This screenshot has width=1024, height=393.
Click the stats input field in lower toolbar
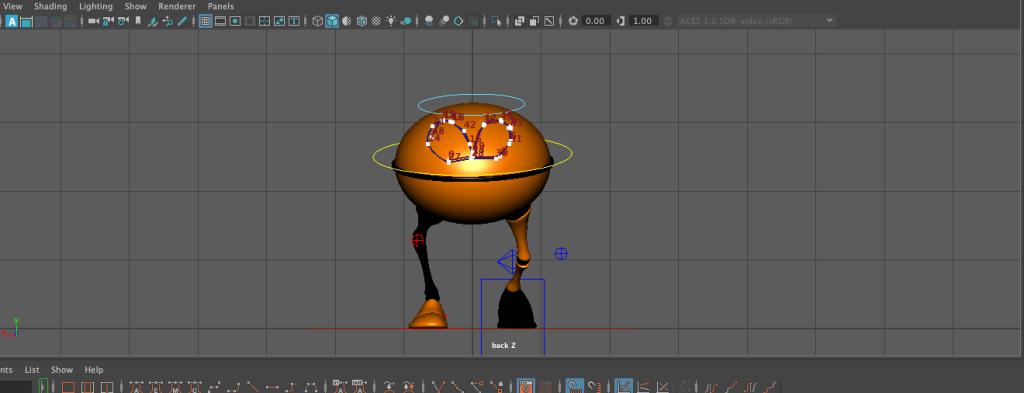pyautogui.click(x=15, y=386)
